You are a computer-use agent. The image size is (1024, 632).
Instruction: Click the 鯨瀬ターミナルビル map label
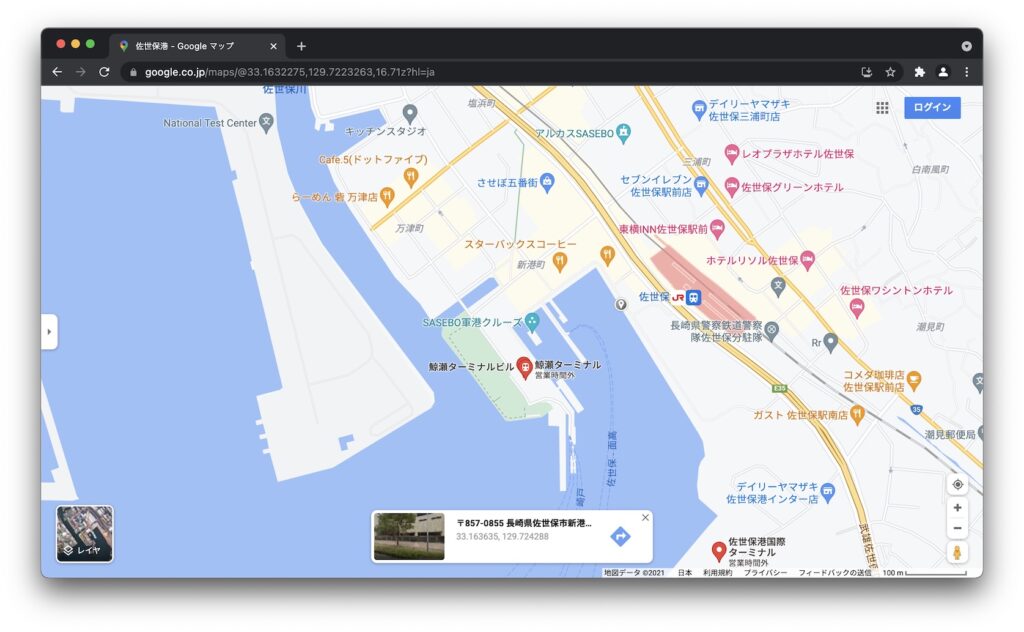tap(471, 367)
